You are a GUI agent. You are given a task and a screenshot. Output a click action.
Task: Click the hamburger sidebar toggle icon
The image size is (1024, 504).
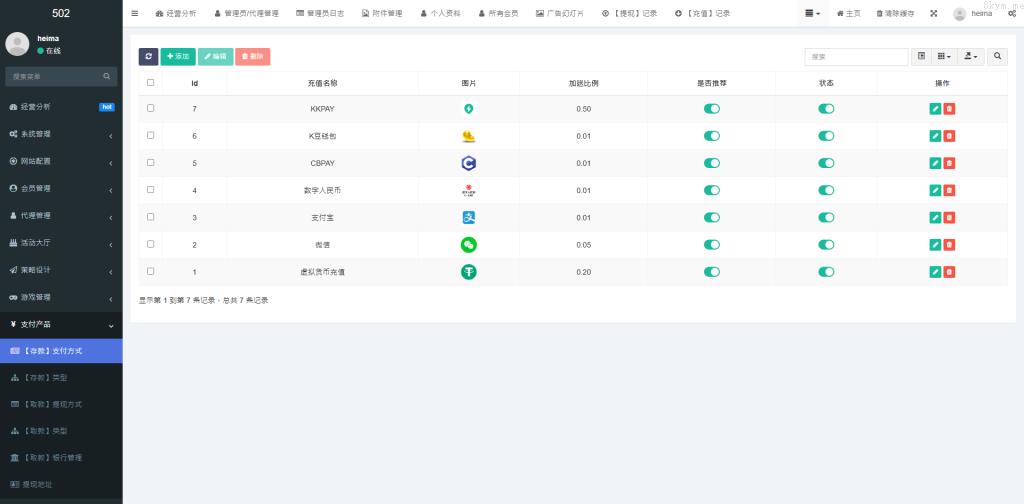[x=135, y=13]
